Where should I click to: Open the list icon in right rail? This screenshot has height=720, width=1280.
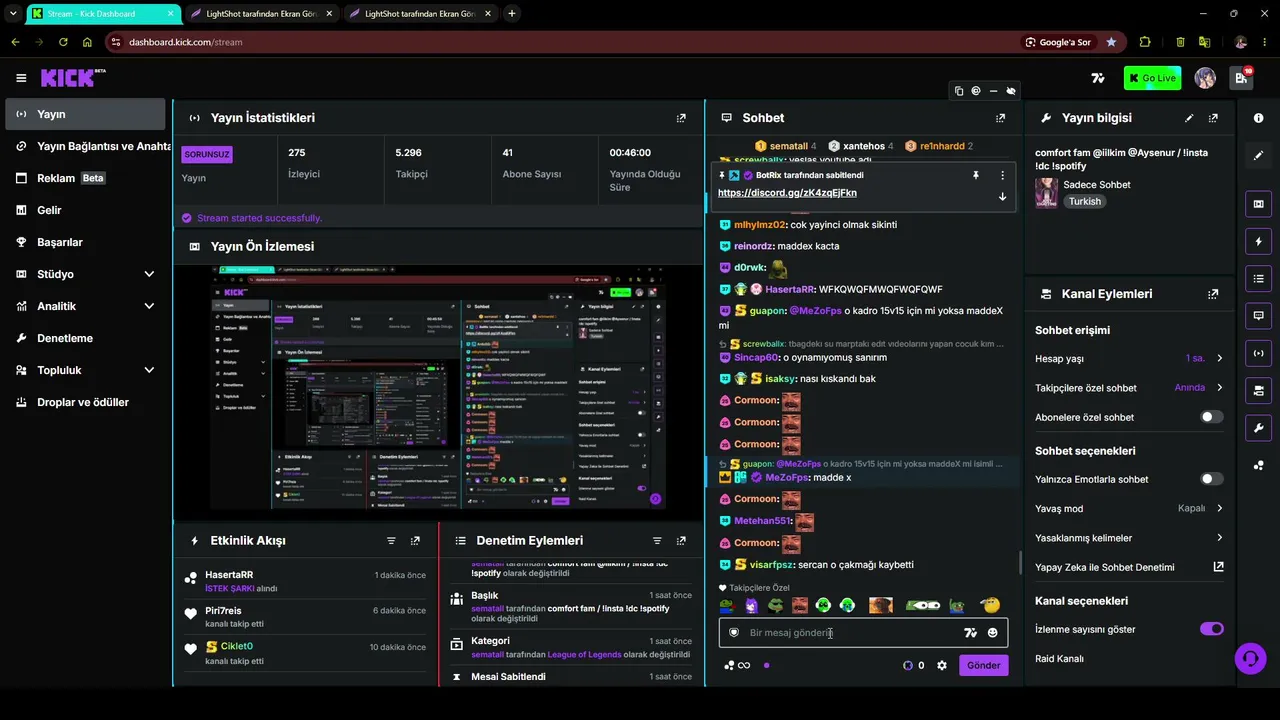pyautogui.click(x=1258, y=278)
